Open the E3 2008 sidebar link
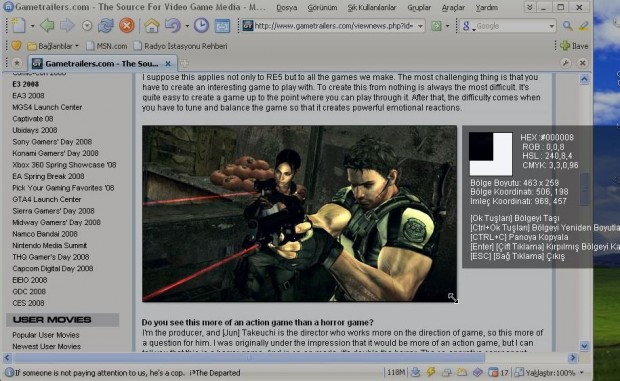The image size is (620, 381). pos(25,84)
